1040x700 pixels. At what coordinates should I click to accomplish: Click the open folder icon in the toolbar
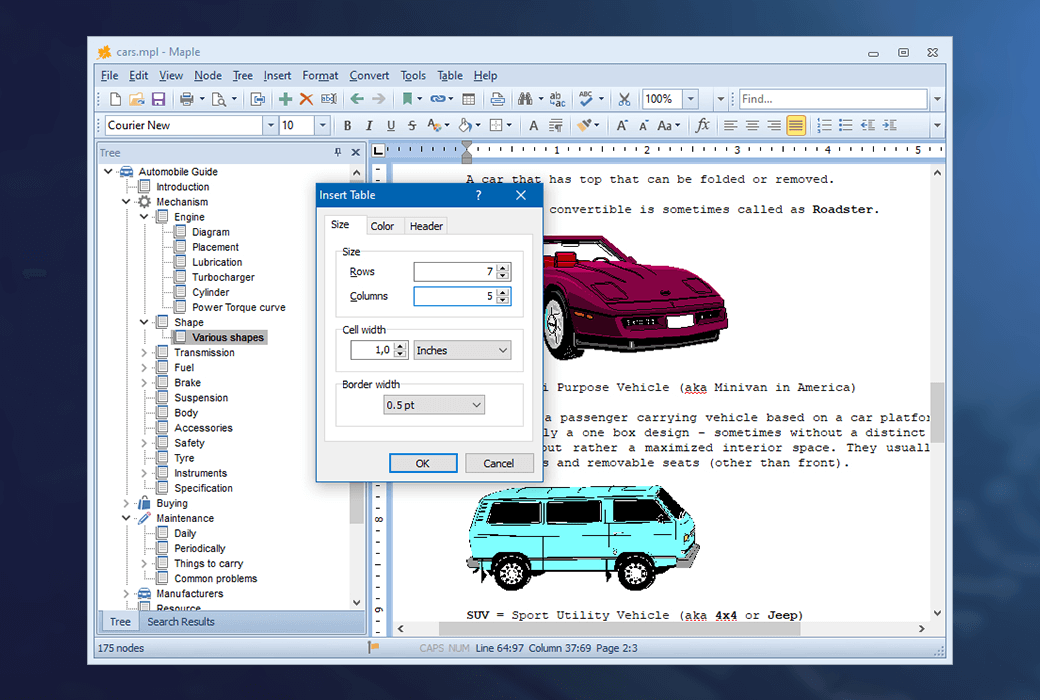137,100
